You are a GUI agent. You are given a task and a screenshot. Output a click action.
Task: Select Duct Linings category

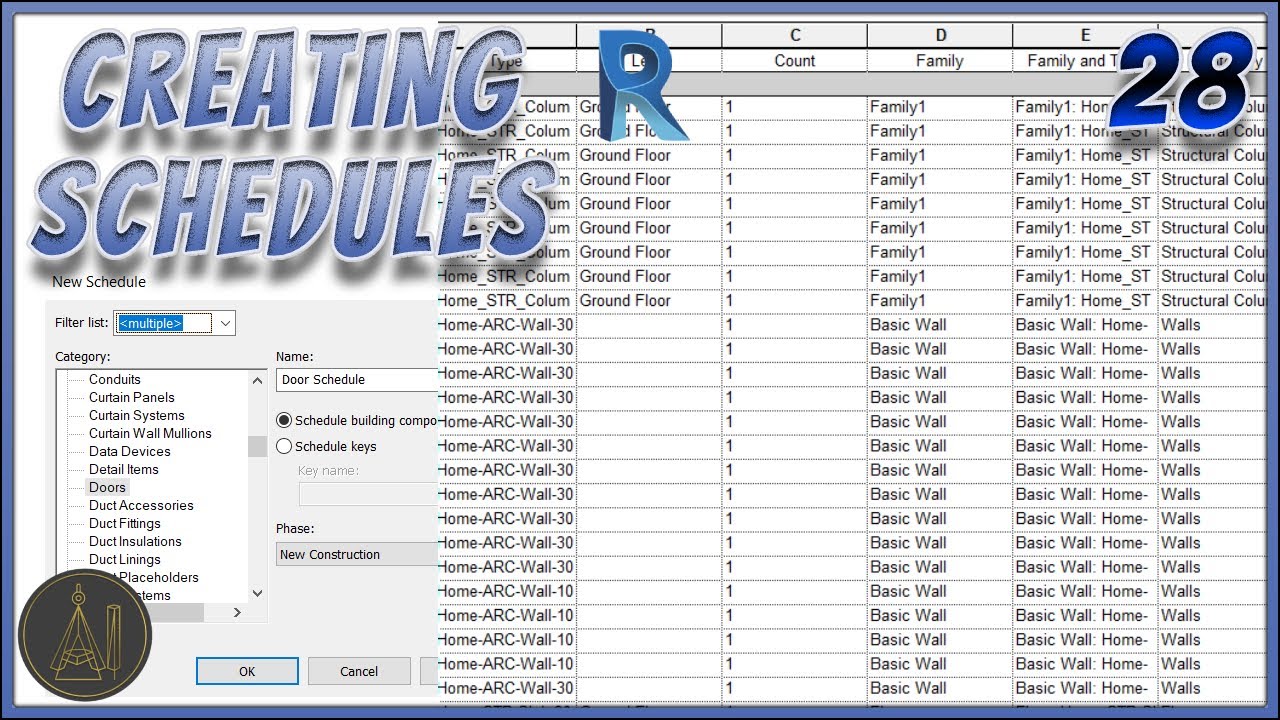(125, 560)
